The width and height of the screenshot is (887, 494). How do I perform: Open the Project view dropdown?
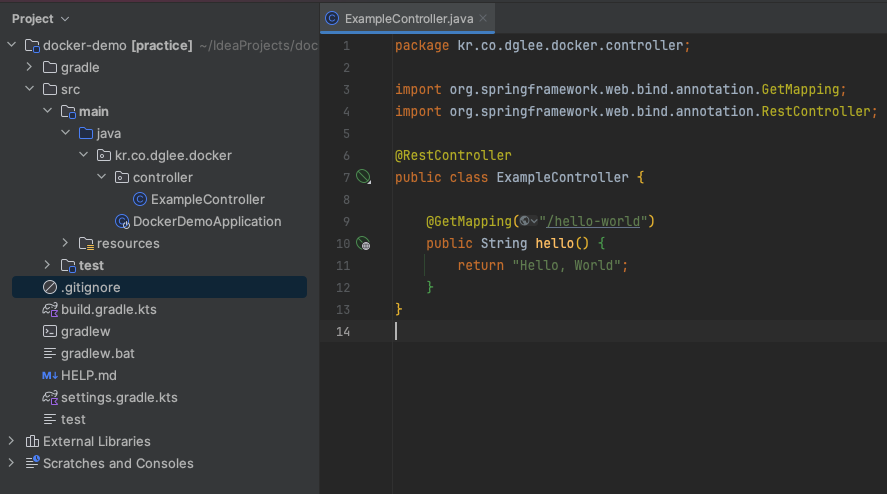tap(40, 19)
